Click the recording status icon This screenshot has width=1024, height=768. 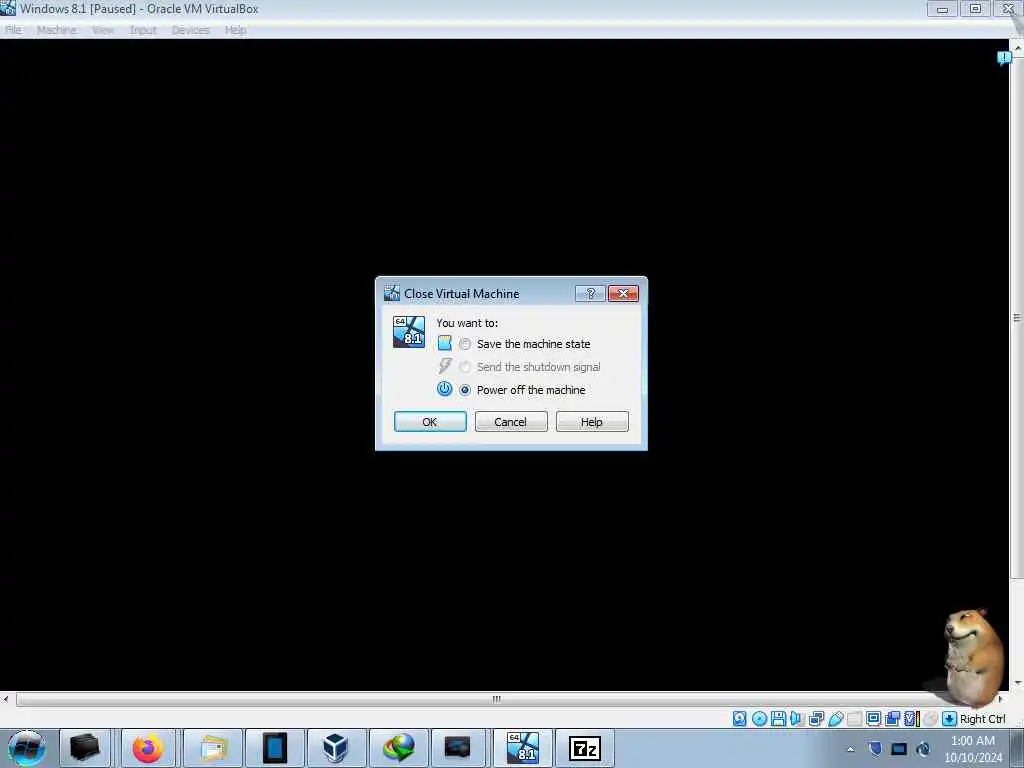click(x=892, y=719)
